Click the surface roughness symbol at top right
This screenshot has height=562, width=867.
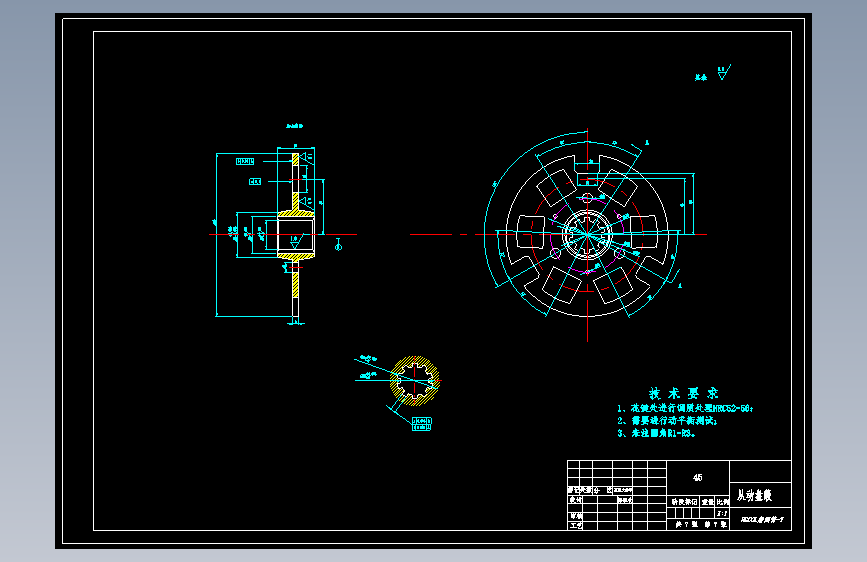click(724, 72)
